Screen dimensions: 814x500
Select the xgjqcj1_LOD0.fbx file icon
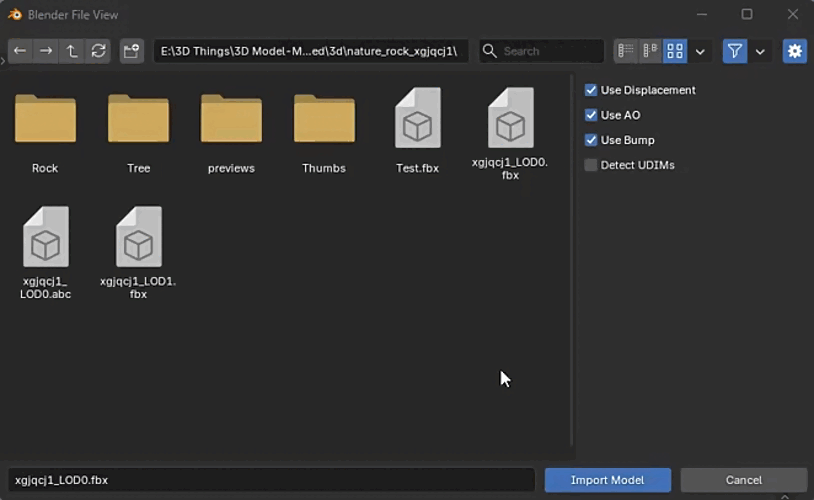[x=510, y=118]
